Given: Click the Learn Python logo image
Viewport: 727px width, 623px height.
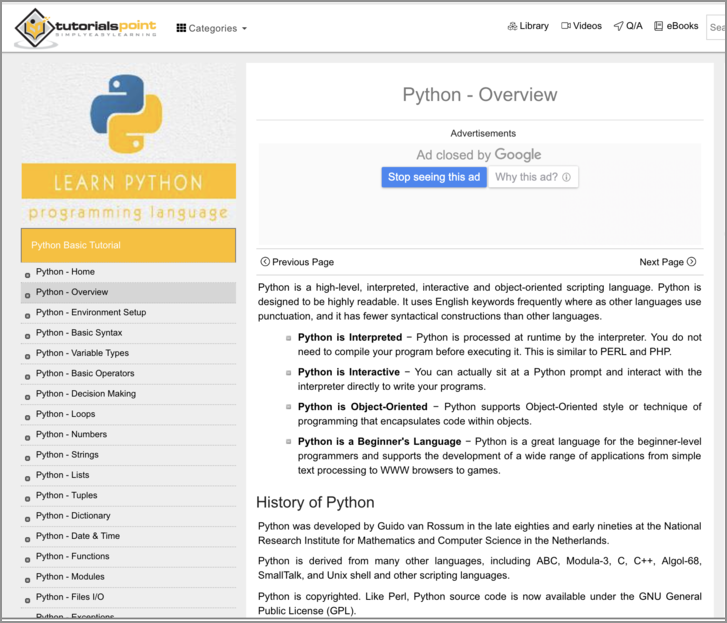Looking at the screenshot, I should pos(128,143).
